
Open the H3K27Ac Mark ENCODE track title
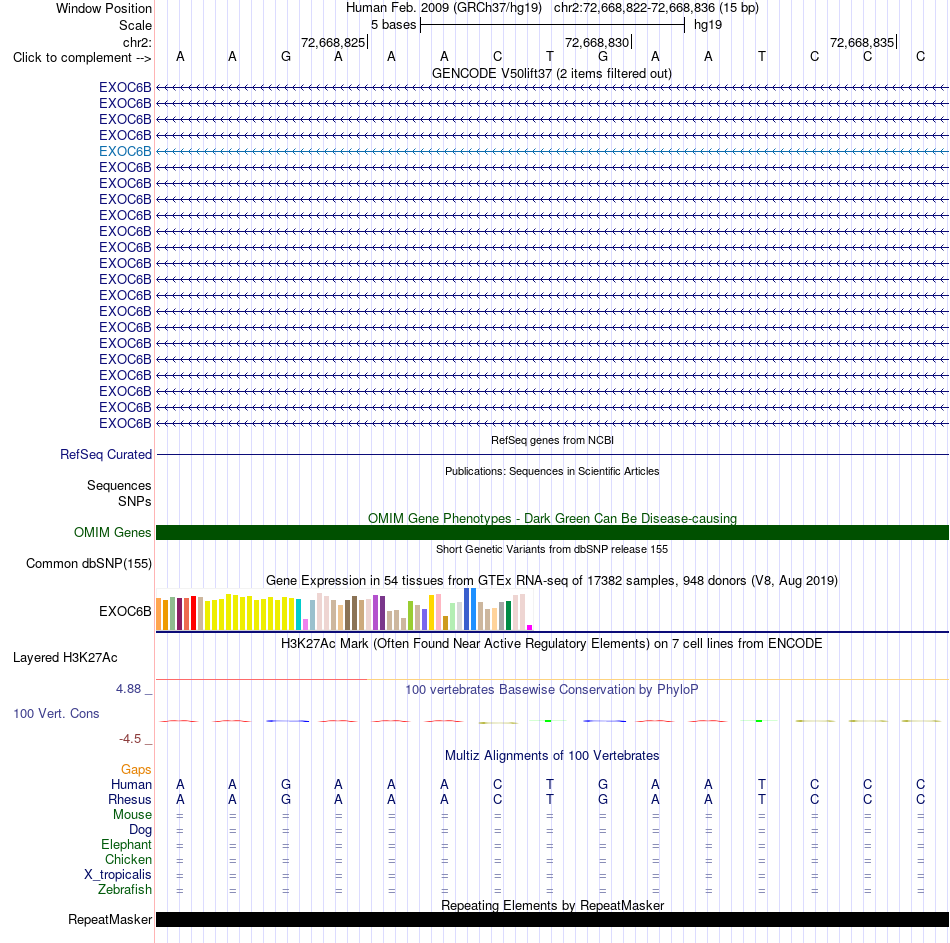[552, 644]
